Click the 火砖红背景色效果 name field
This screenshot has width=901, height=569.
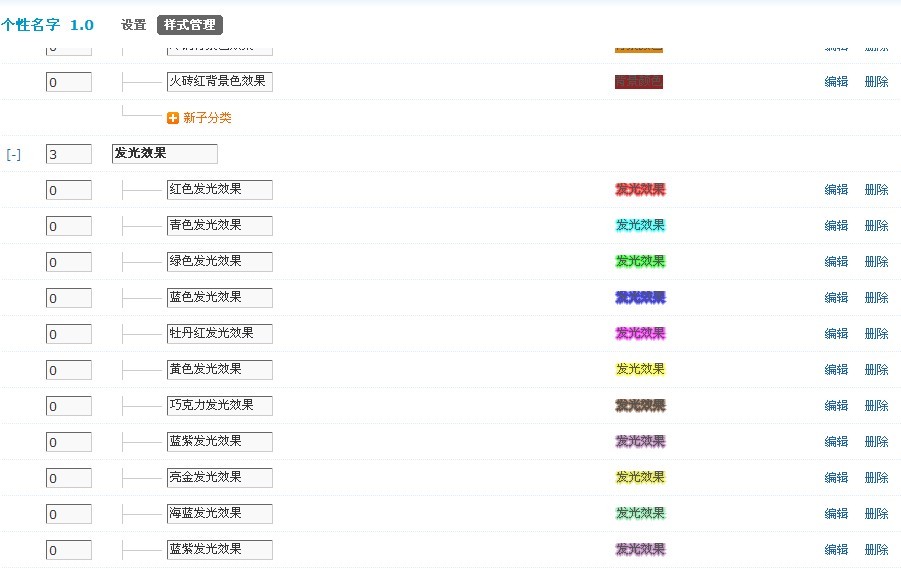pyautogui.click(x=220, y=82)
